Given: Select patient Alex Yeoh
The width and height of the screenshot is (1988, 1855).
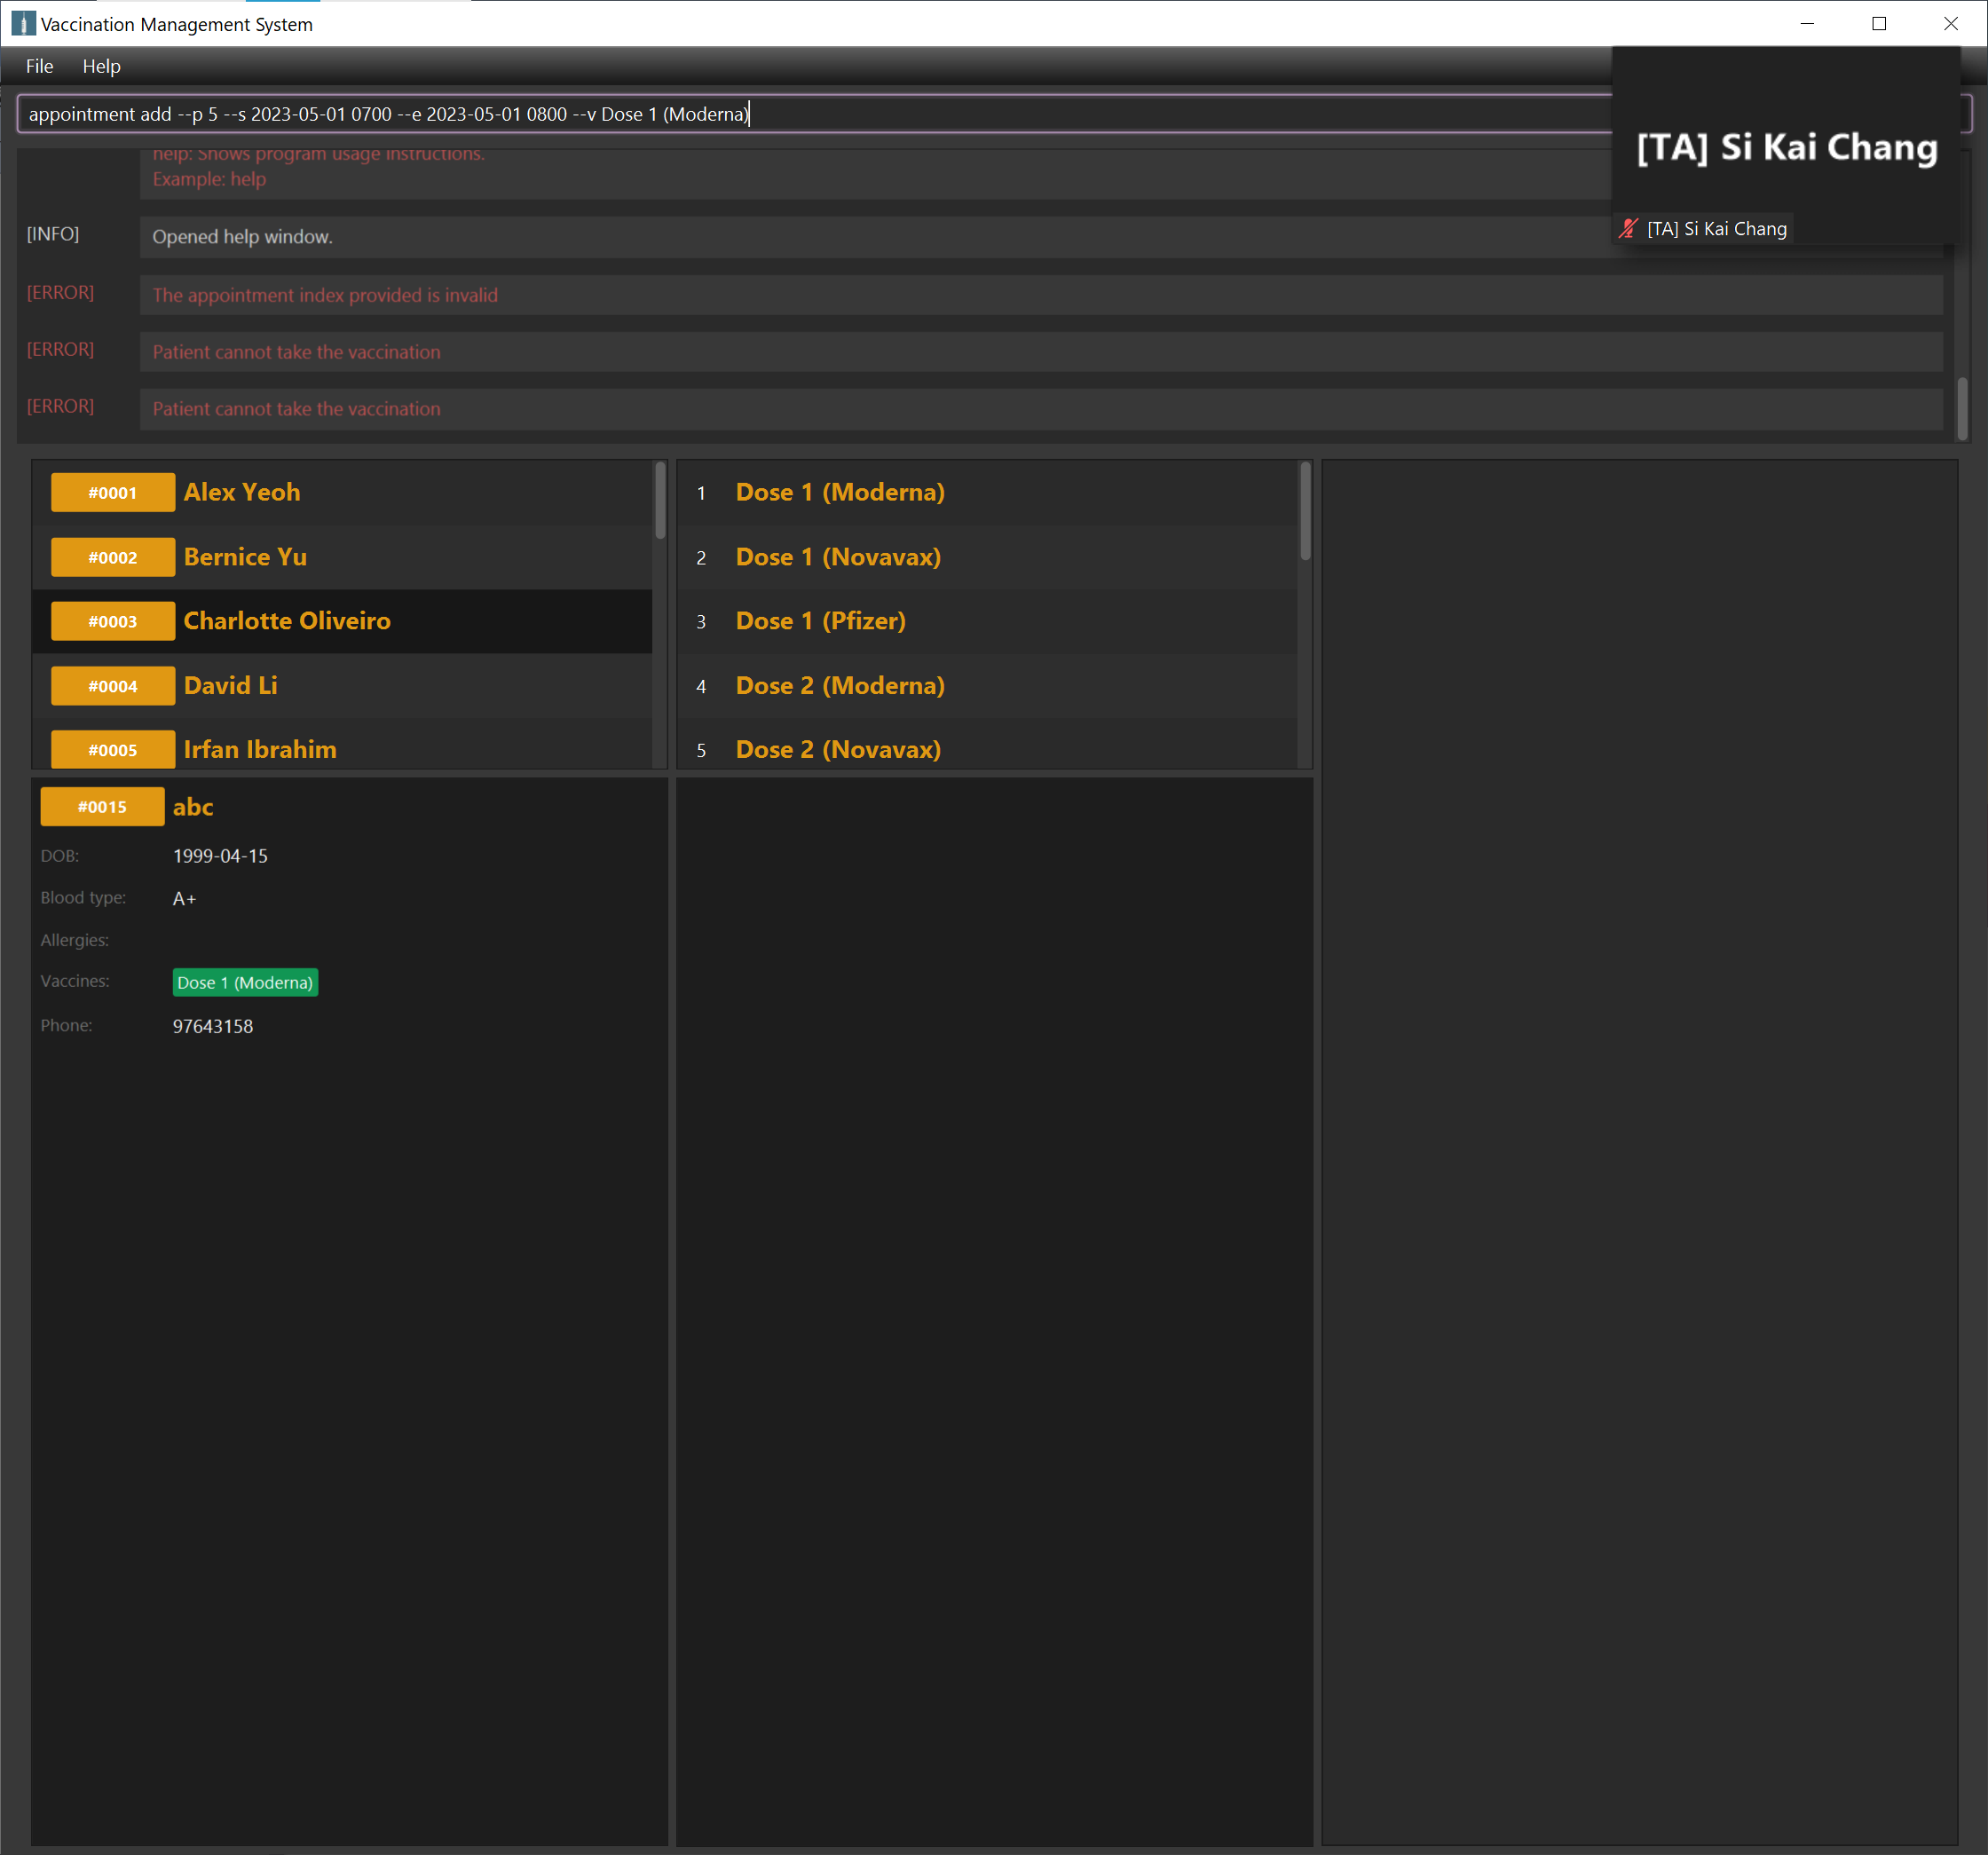Looking at the screenshot, I should 242,493.
